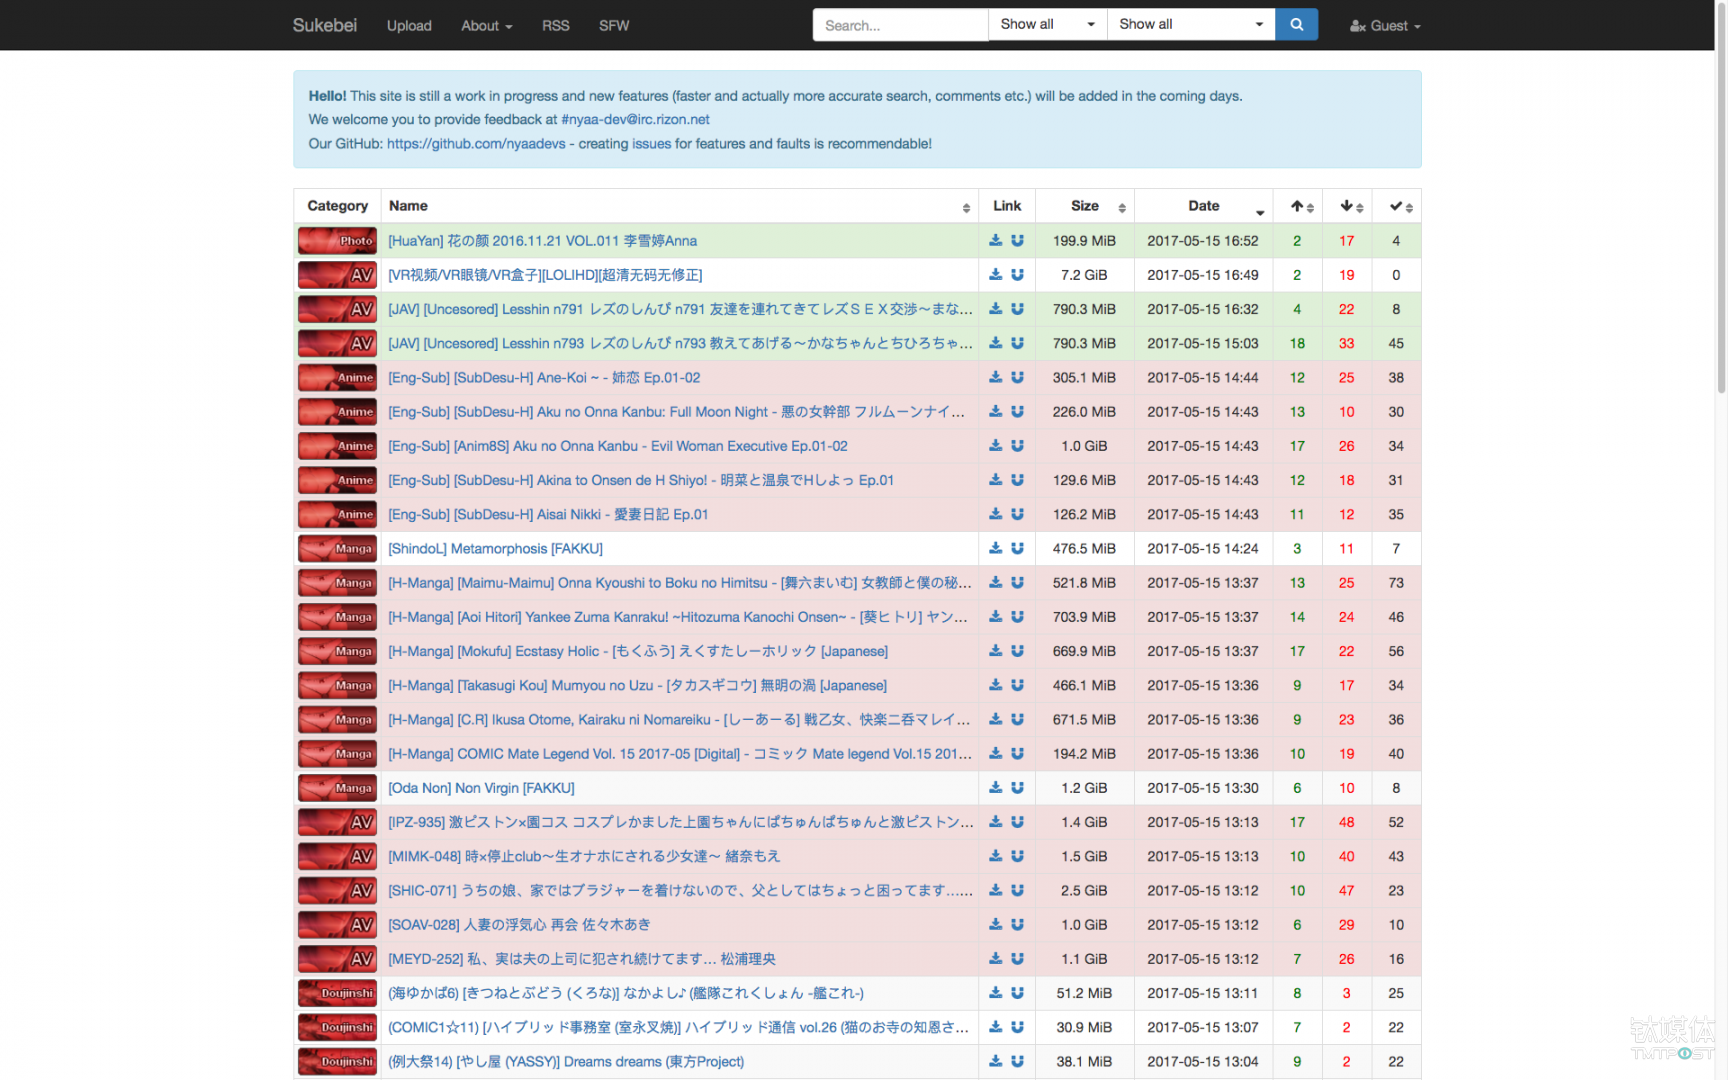1728x1080 pixels.
Task: Sort by completed downloads checkmark column
Action: click(1398, 206)
